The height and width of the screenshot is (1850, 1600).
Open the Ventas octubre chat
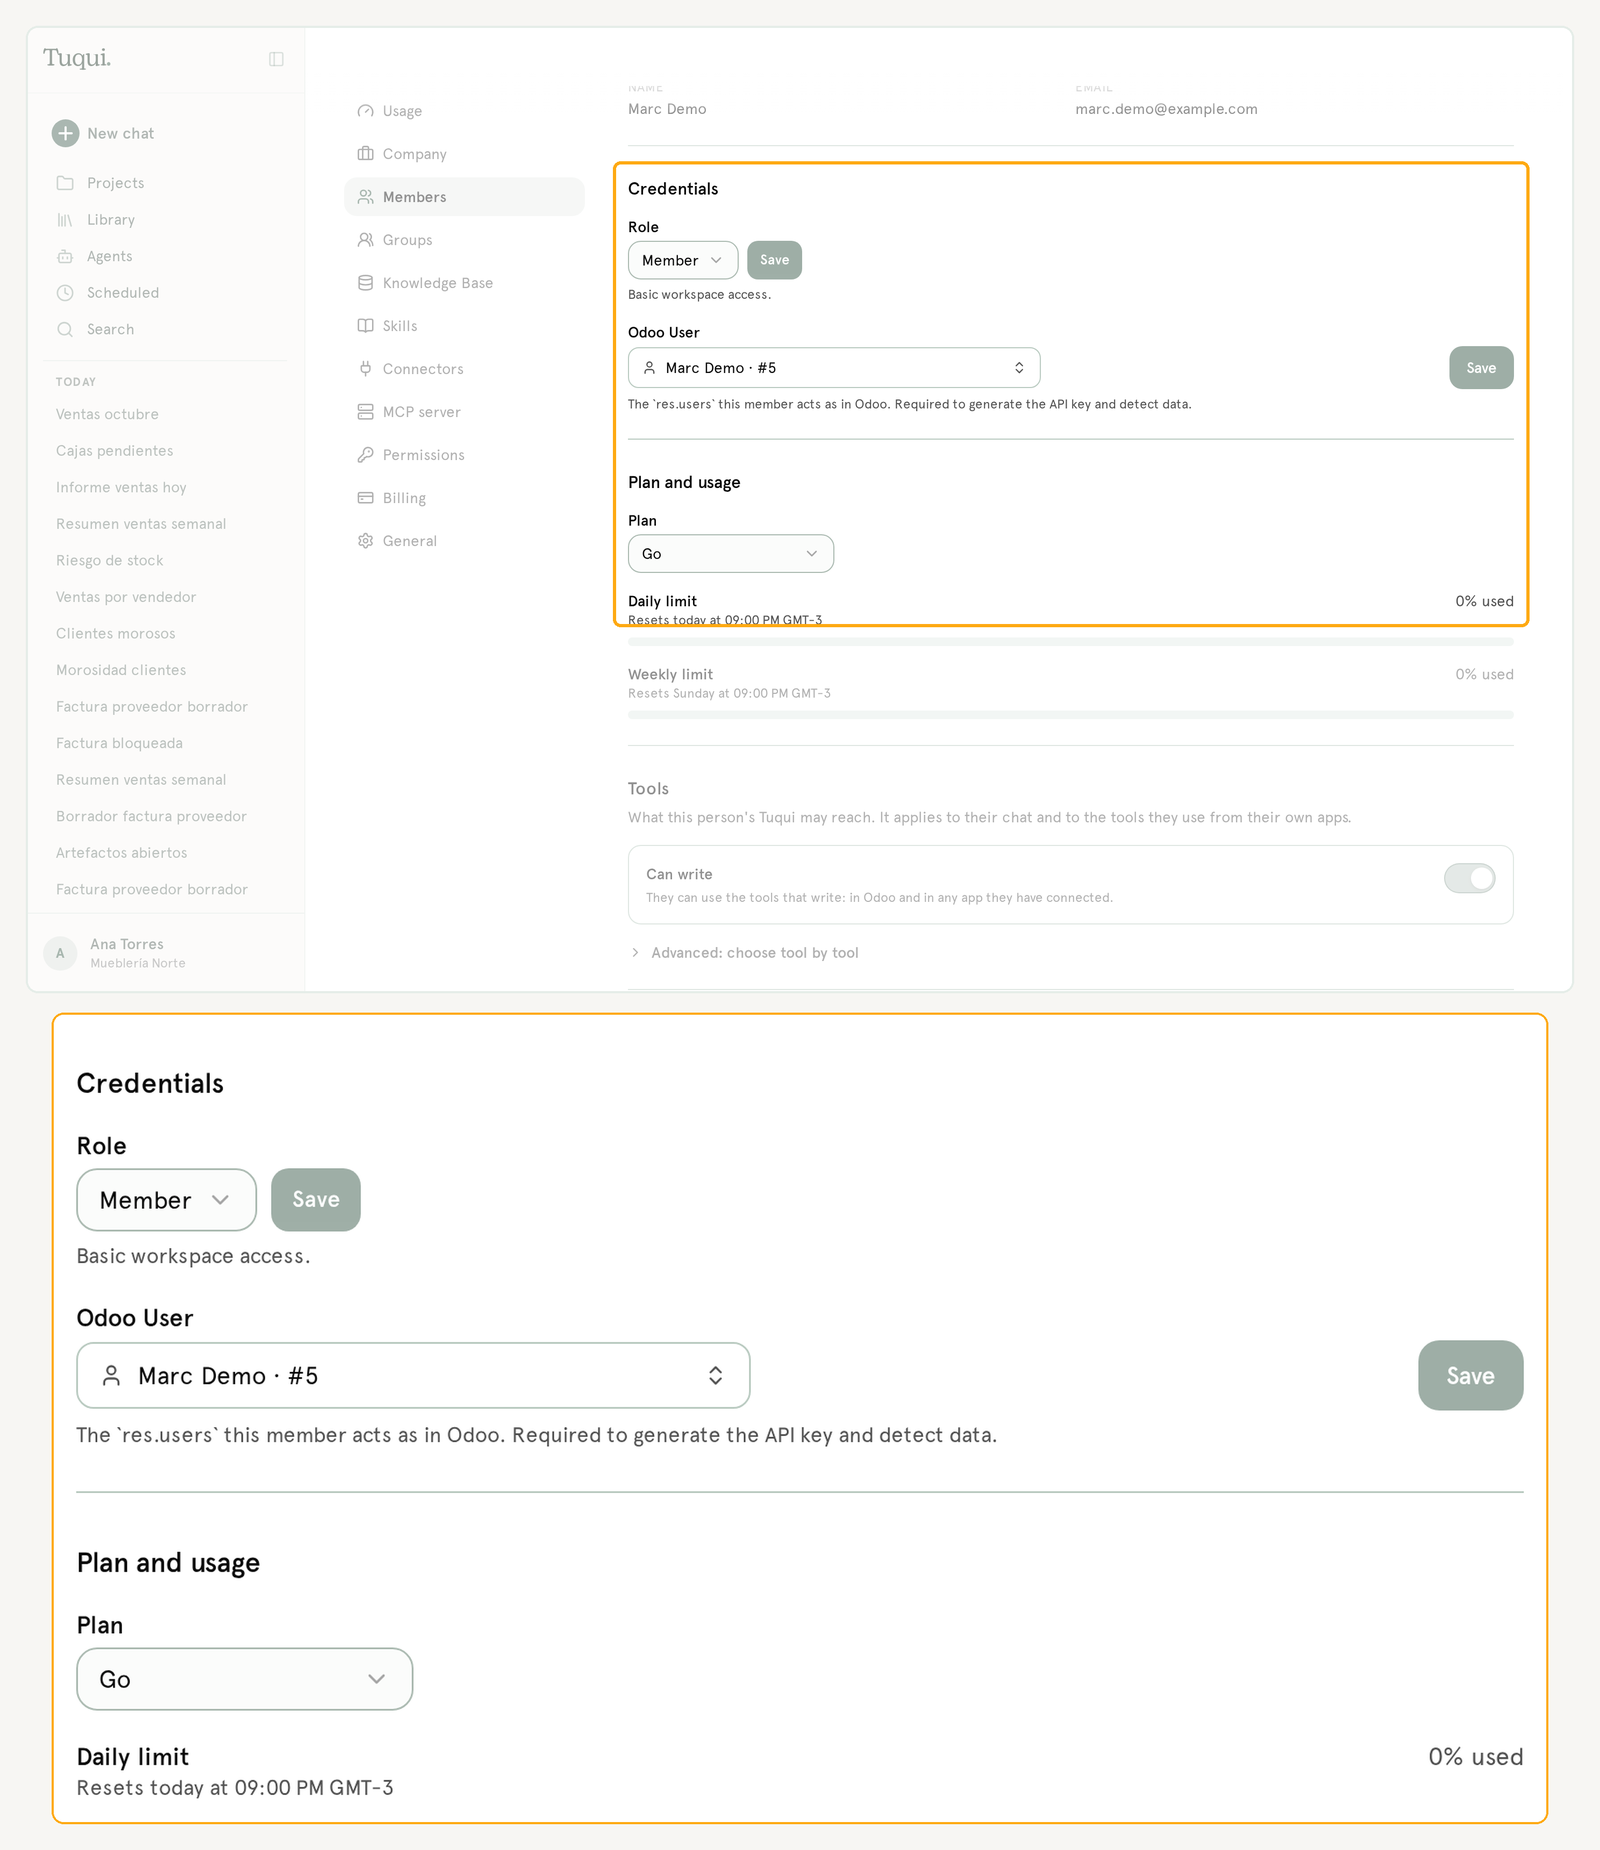click(x=107, y=414)
